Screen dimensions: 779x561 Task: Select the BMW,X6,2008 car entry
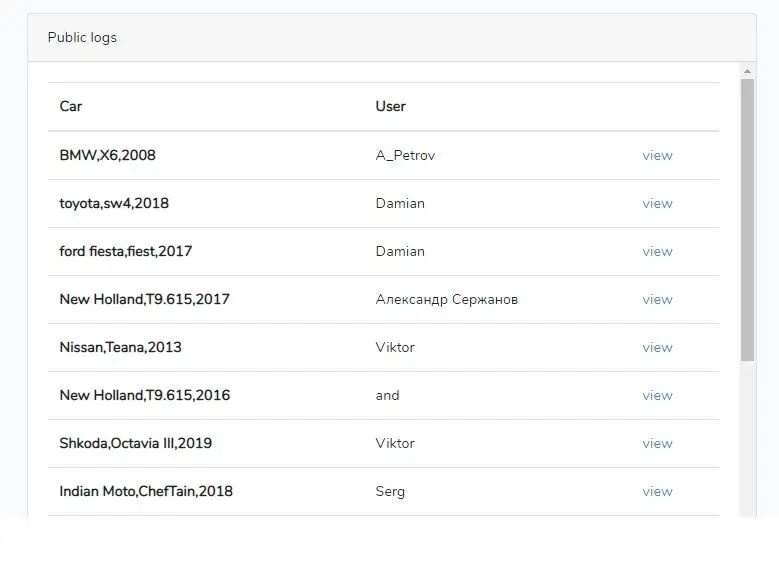(x=107, y=156)
